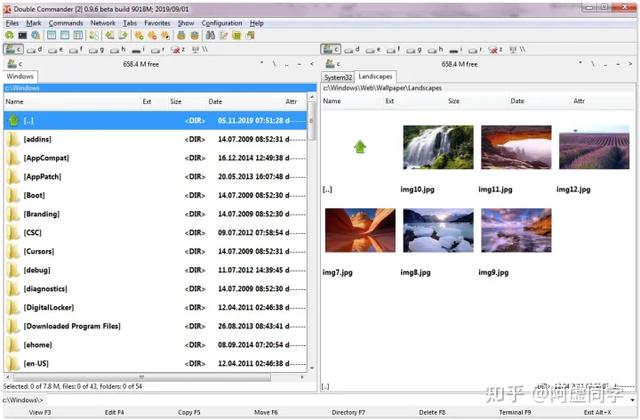Click the binoculars Search toolbar icon
This screenshot has width=640, height=420.
(210, 36)
